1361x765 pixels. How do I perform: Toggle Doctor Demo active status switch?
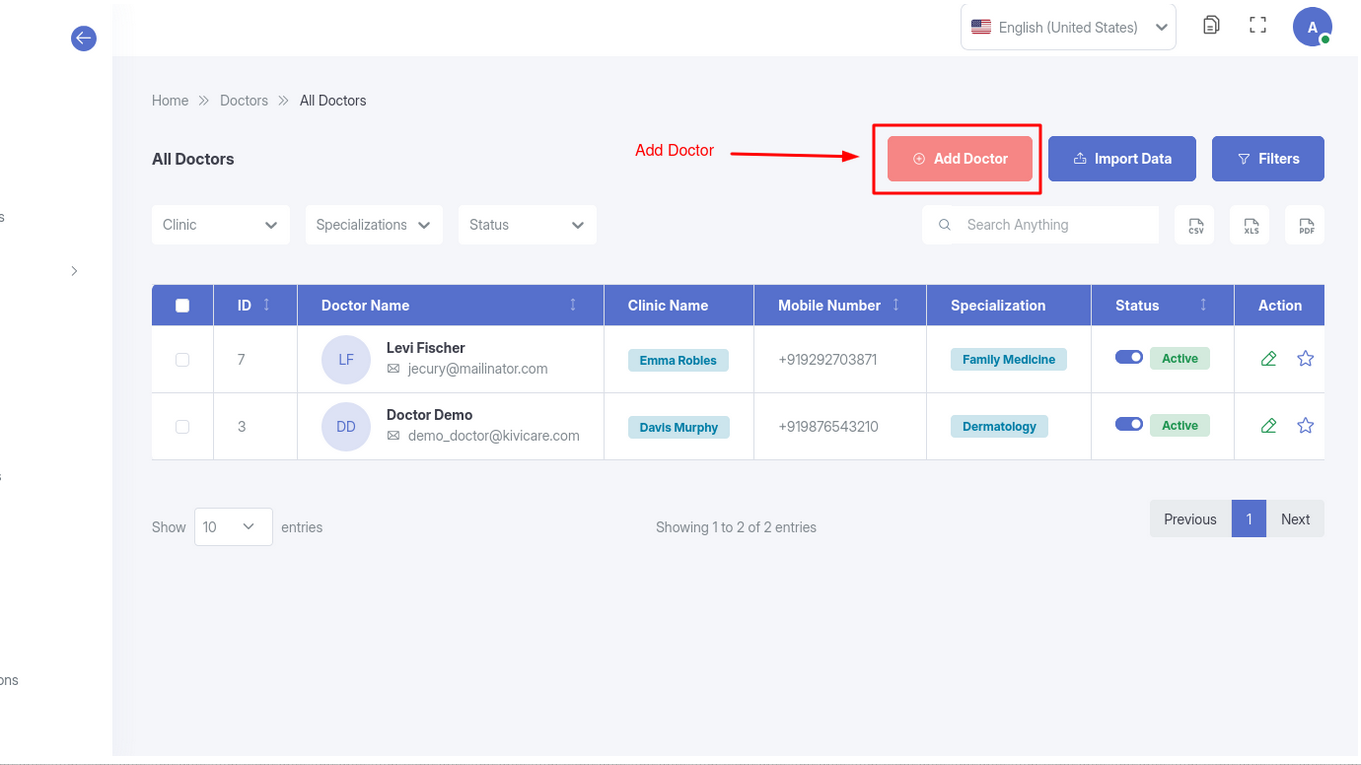pyautogui.click(x=1129, y=424)
